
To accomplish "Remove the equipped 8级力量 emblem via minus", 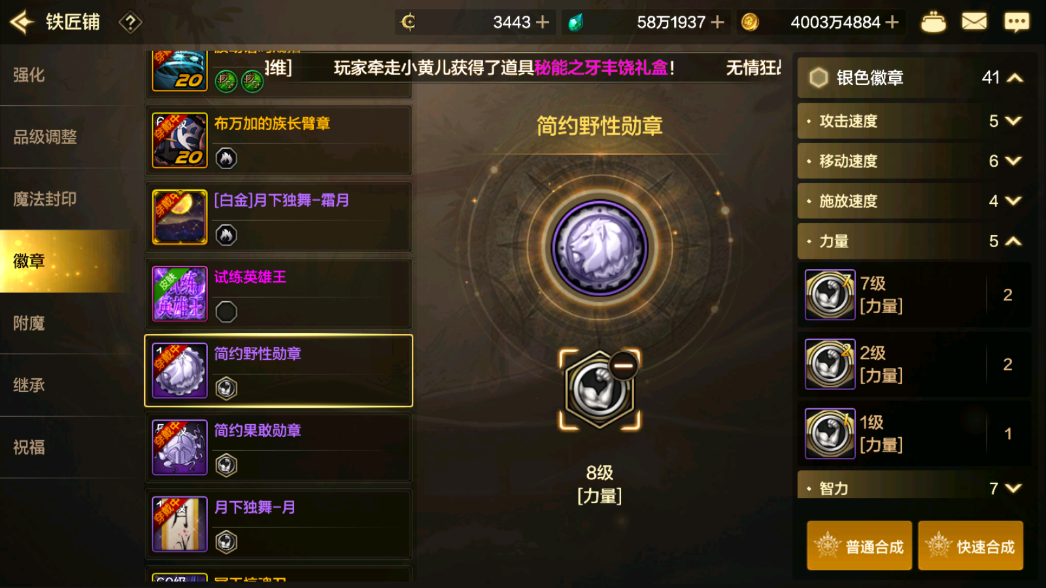I will pyautogui.click(x=623, y=365).
